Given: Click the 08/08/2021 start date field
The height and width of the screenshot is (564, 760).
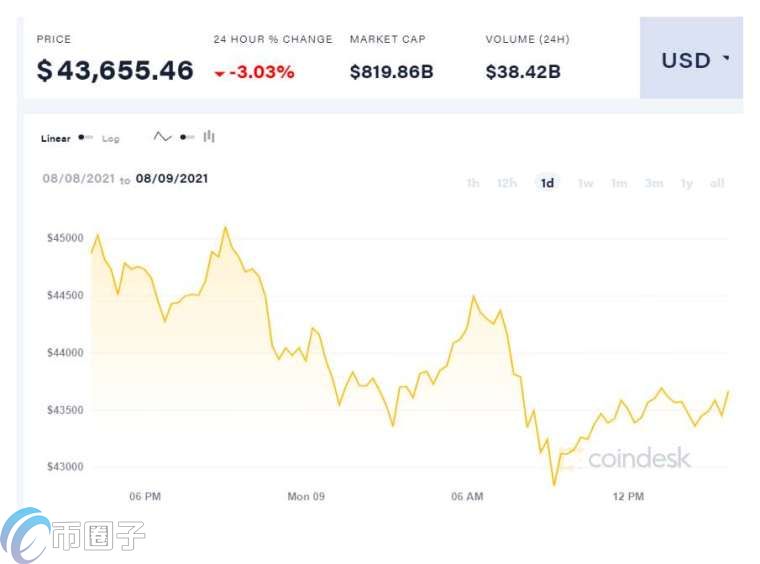Looking at the screenshot, I should point(79,179).
